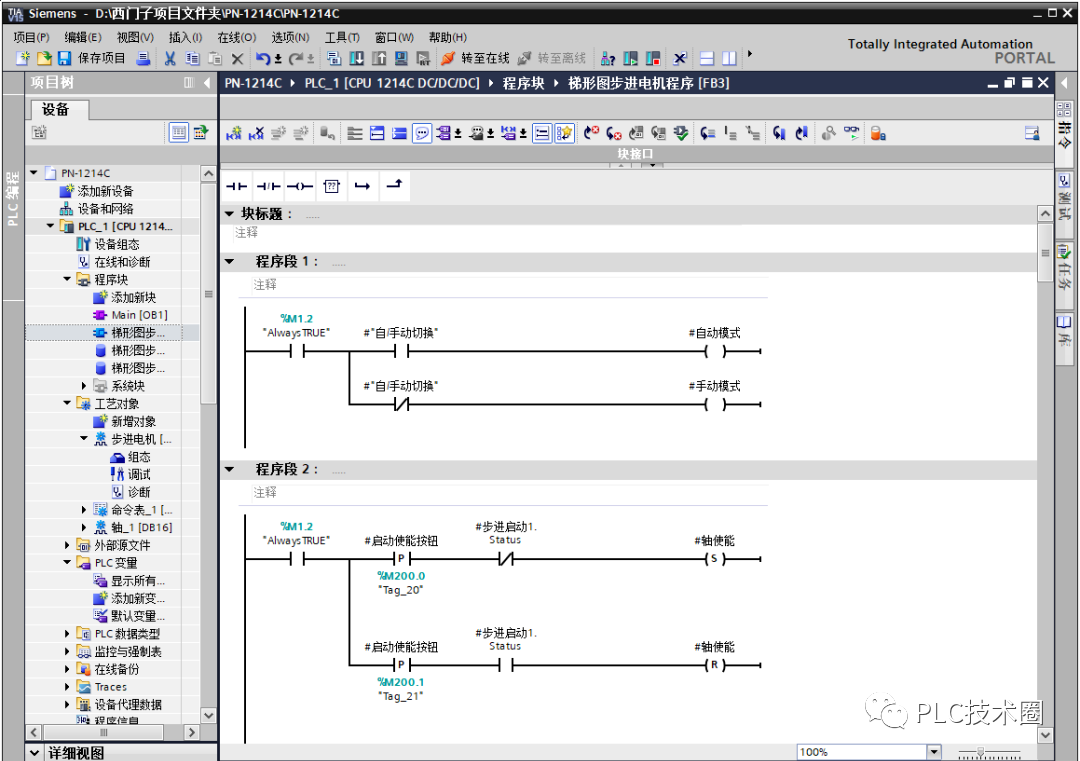Split editor space horizontally
This screenshot has width=1080, height=761.
point(707,59)
